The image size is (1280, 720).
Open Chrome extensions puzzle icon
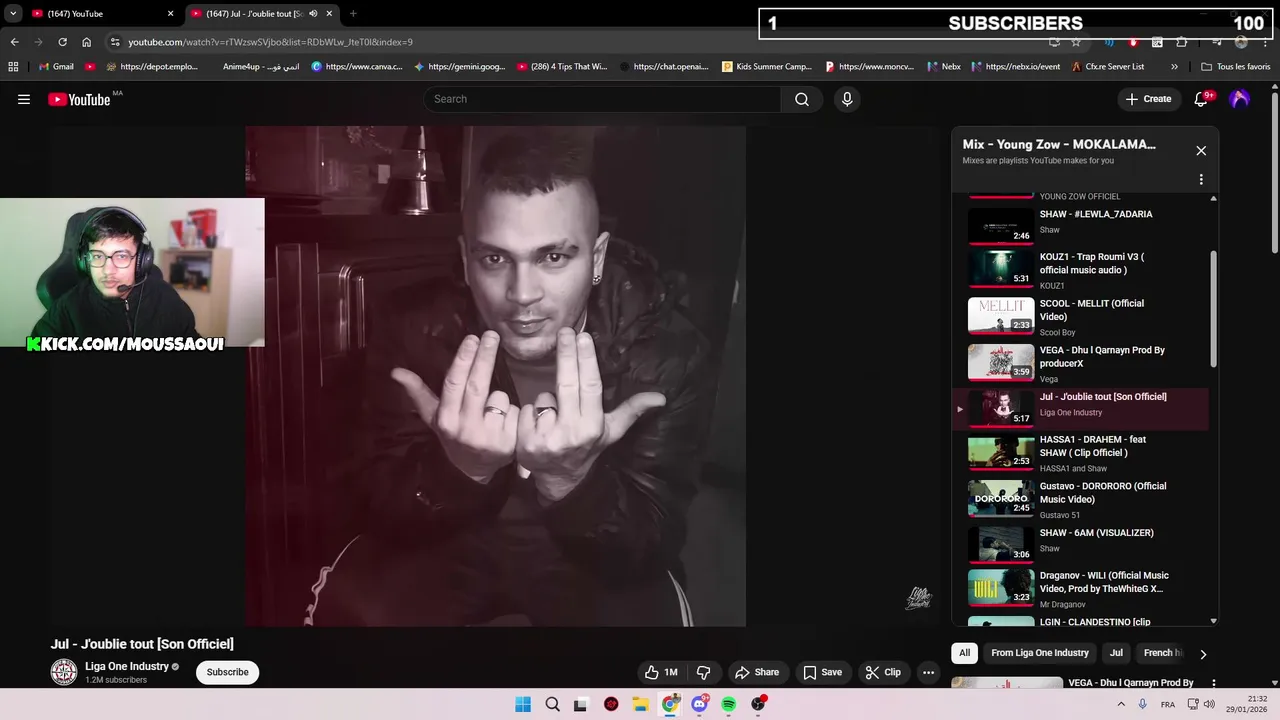coord(1182,42)
